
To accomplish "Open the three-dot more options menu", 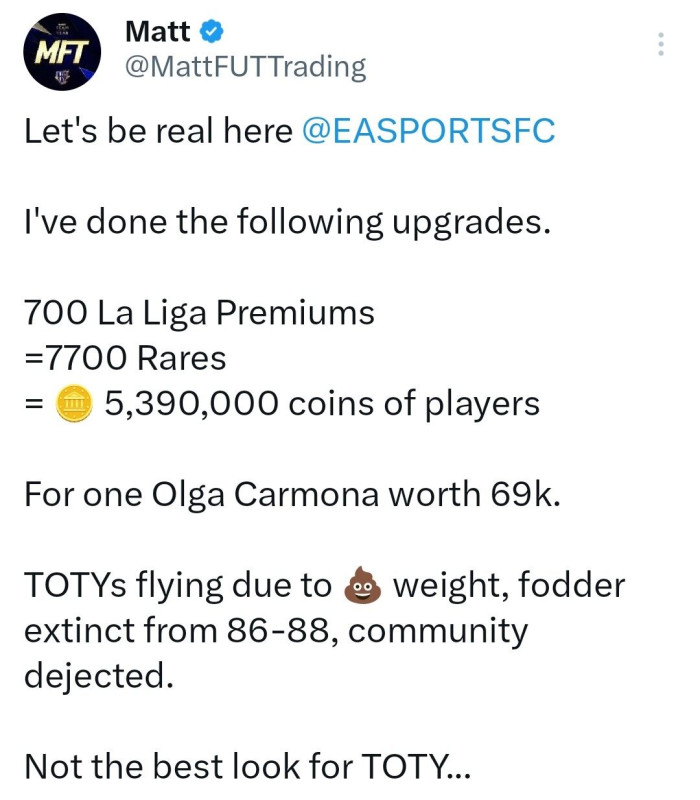I will pyautogui.click(x=661, y=44).
